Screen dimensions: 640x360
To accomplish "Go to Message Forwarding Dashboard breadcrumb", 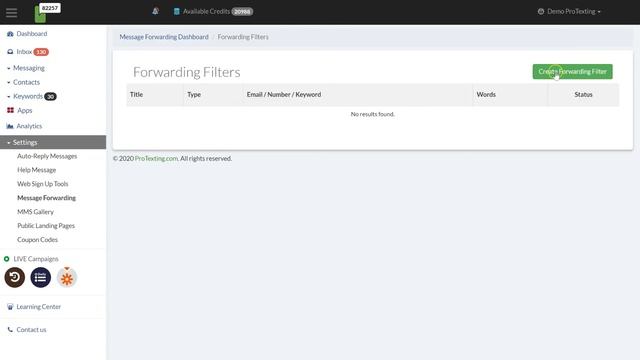I will 164,37.
